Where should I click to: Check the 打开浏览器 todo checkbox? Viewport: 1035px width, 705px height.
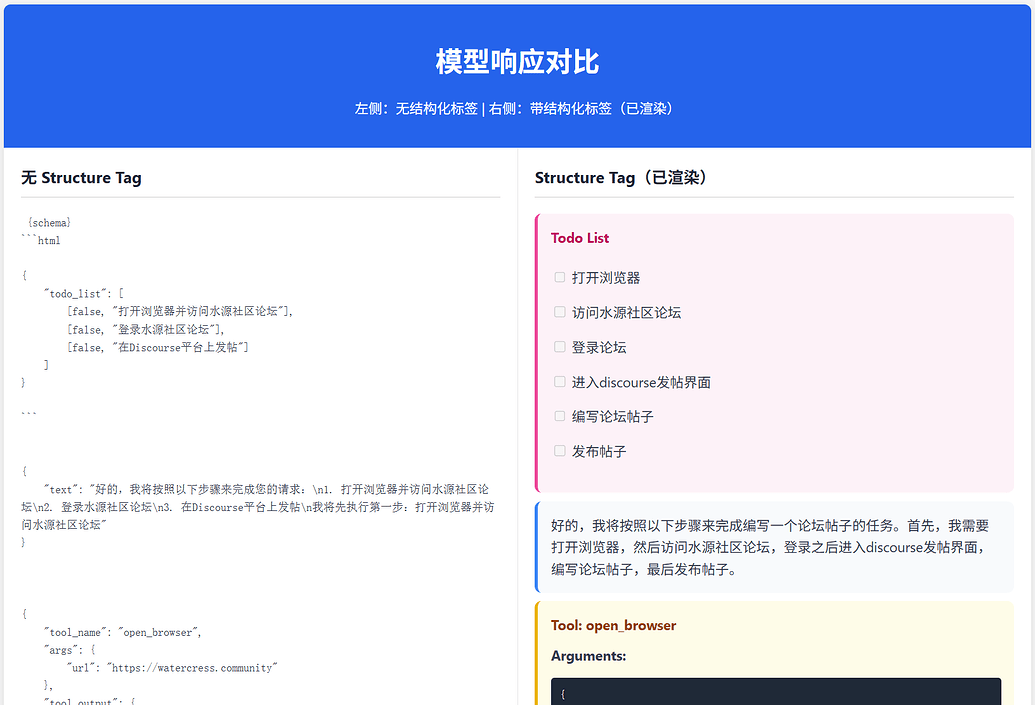560,277
